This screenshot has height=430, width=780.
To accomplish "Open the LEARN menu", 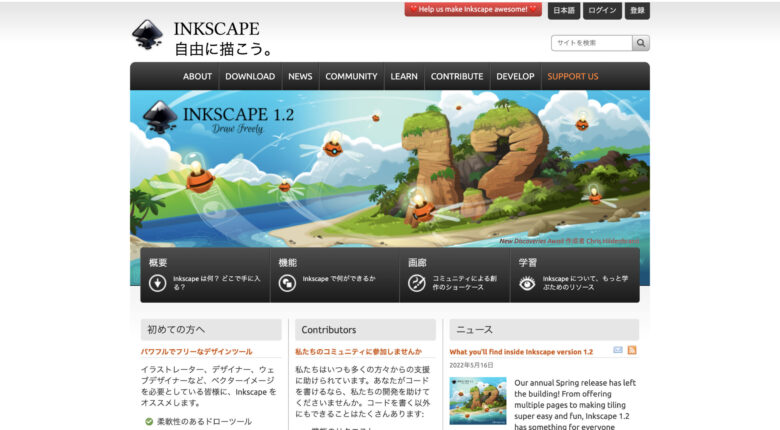I will coord(404,77).
